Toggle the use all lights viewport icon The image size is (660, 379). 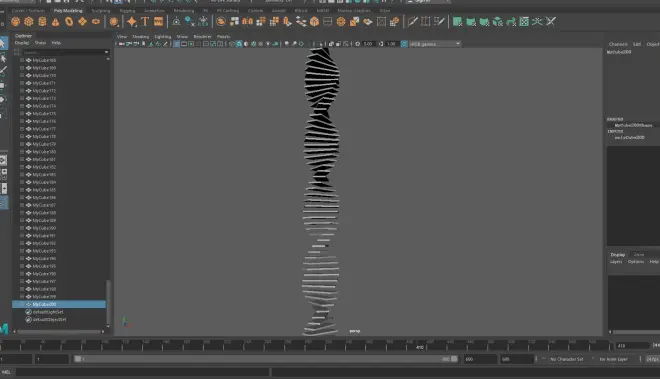(x=268, y=44)
